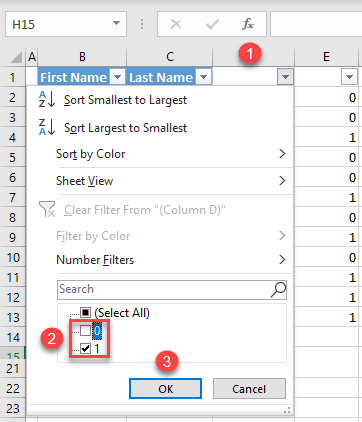This screenshot has width=362, height=422.
Task: Click the Cancel button
Action: (249, 389)
